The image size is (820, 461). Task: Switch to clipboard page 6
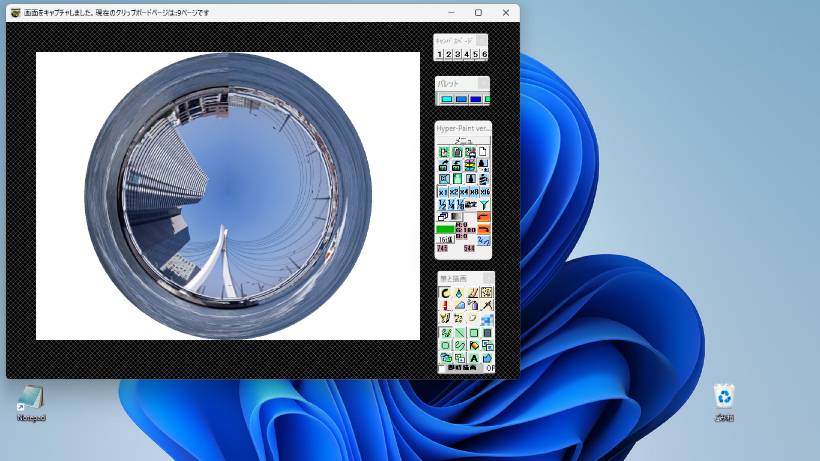click(484, 54)
